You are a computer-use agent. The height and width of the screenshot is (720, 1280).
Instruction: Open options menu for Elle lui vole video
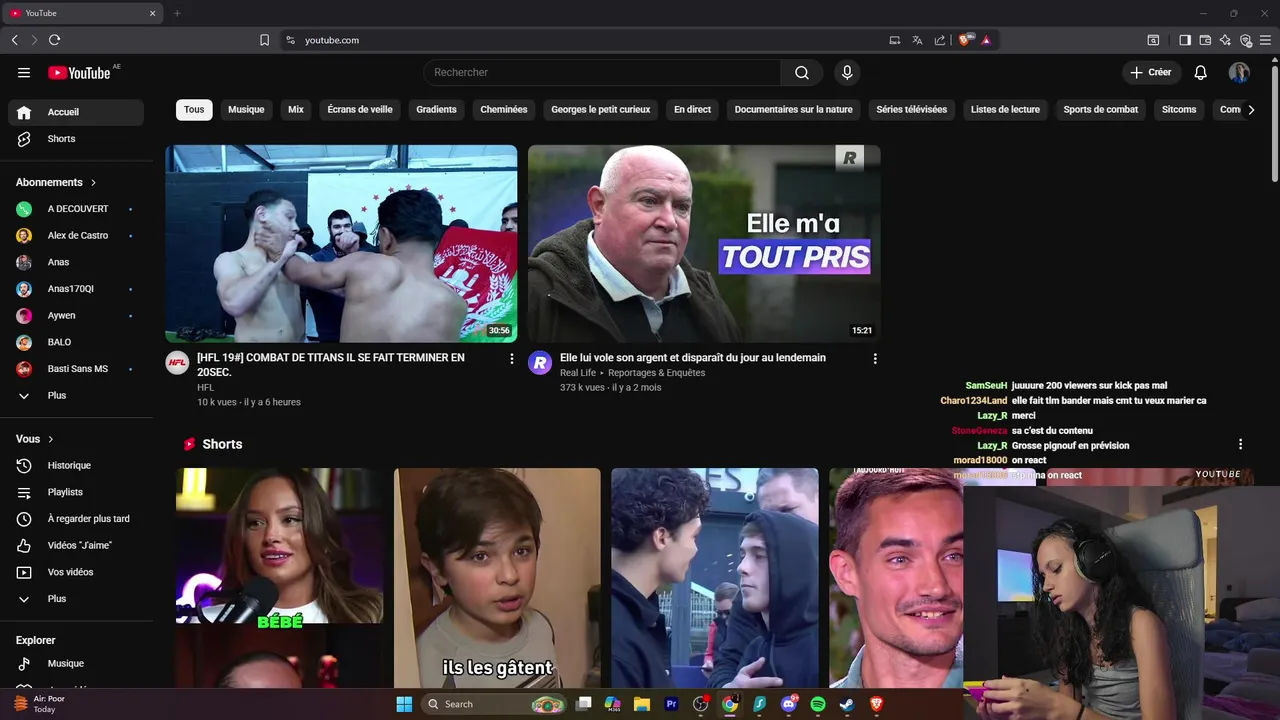(875, 358)
